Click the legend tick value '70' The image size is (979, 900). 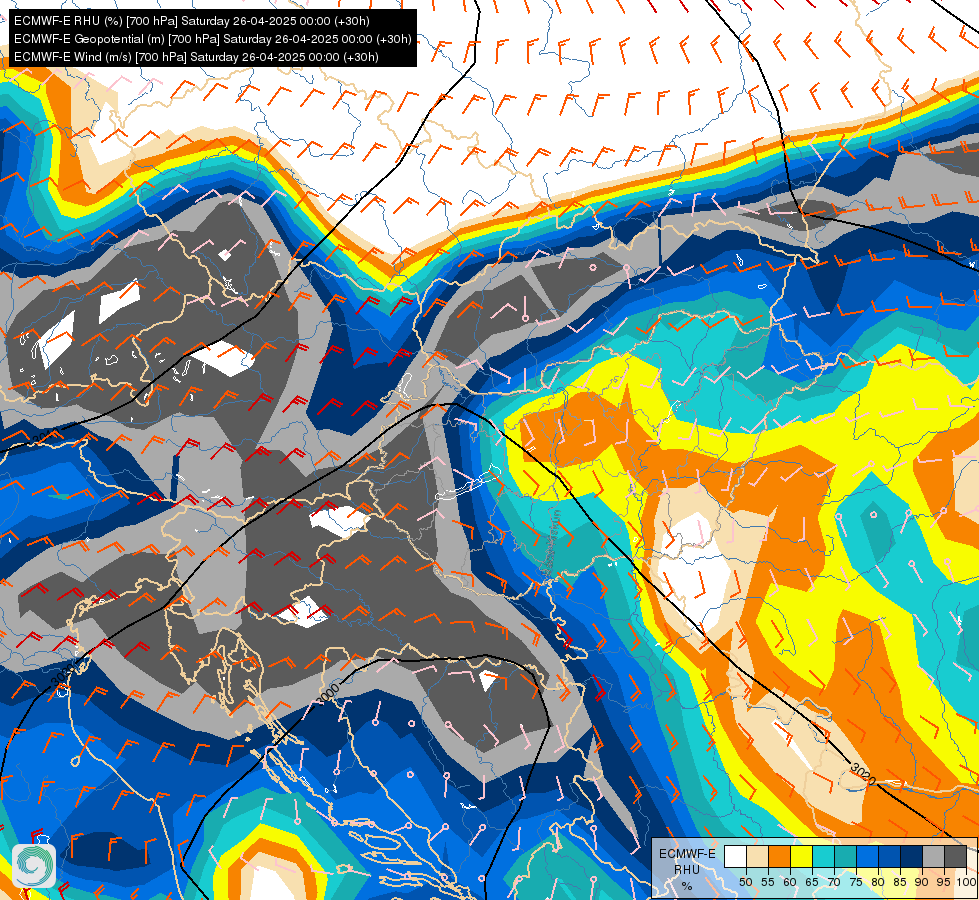click(834, 883)
